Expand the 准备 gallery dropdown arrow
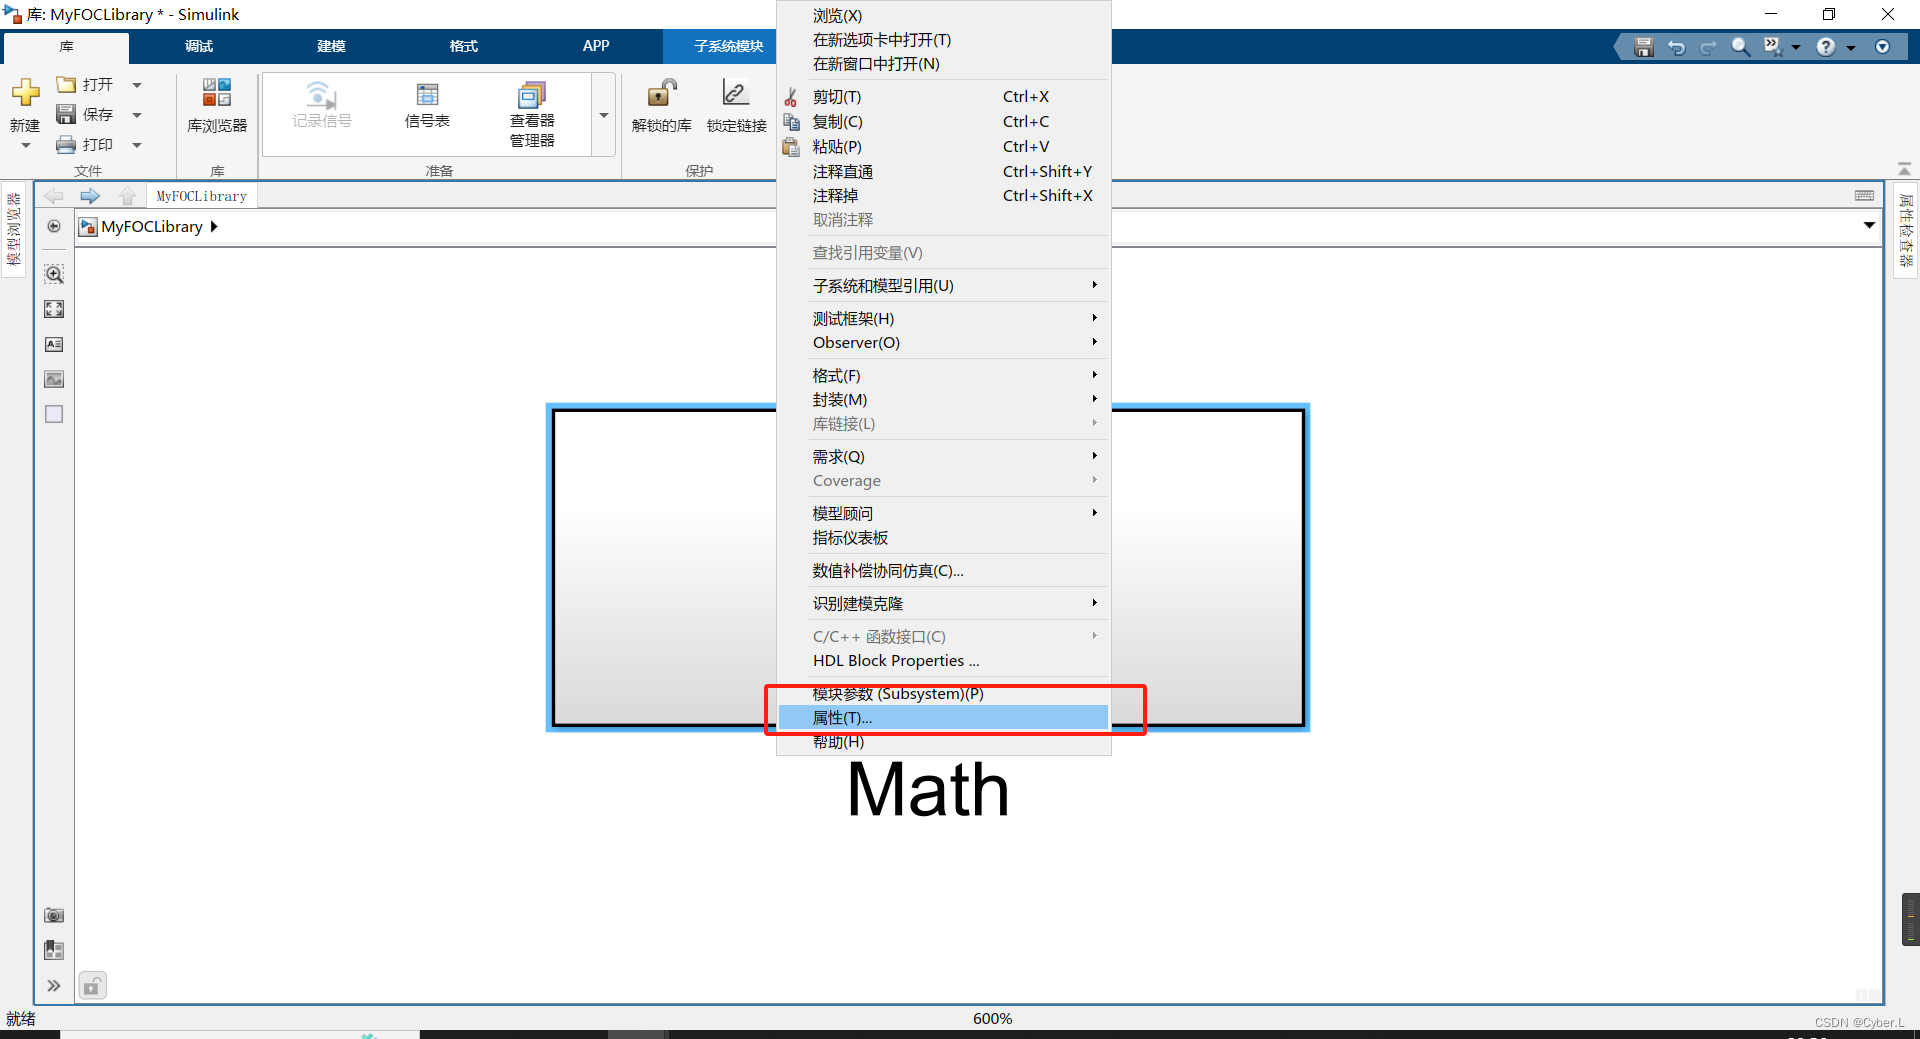This screenshot has width=1920, height=1039. click(604, 115)
